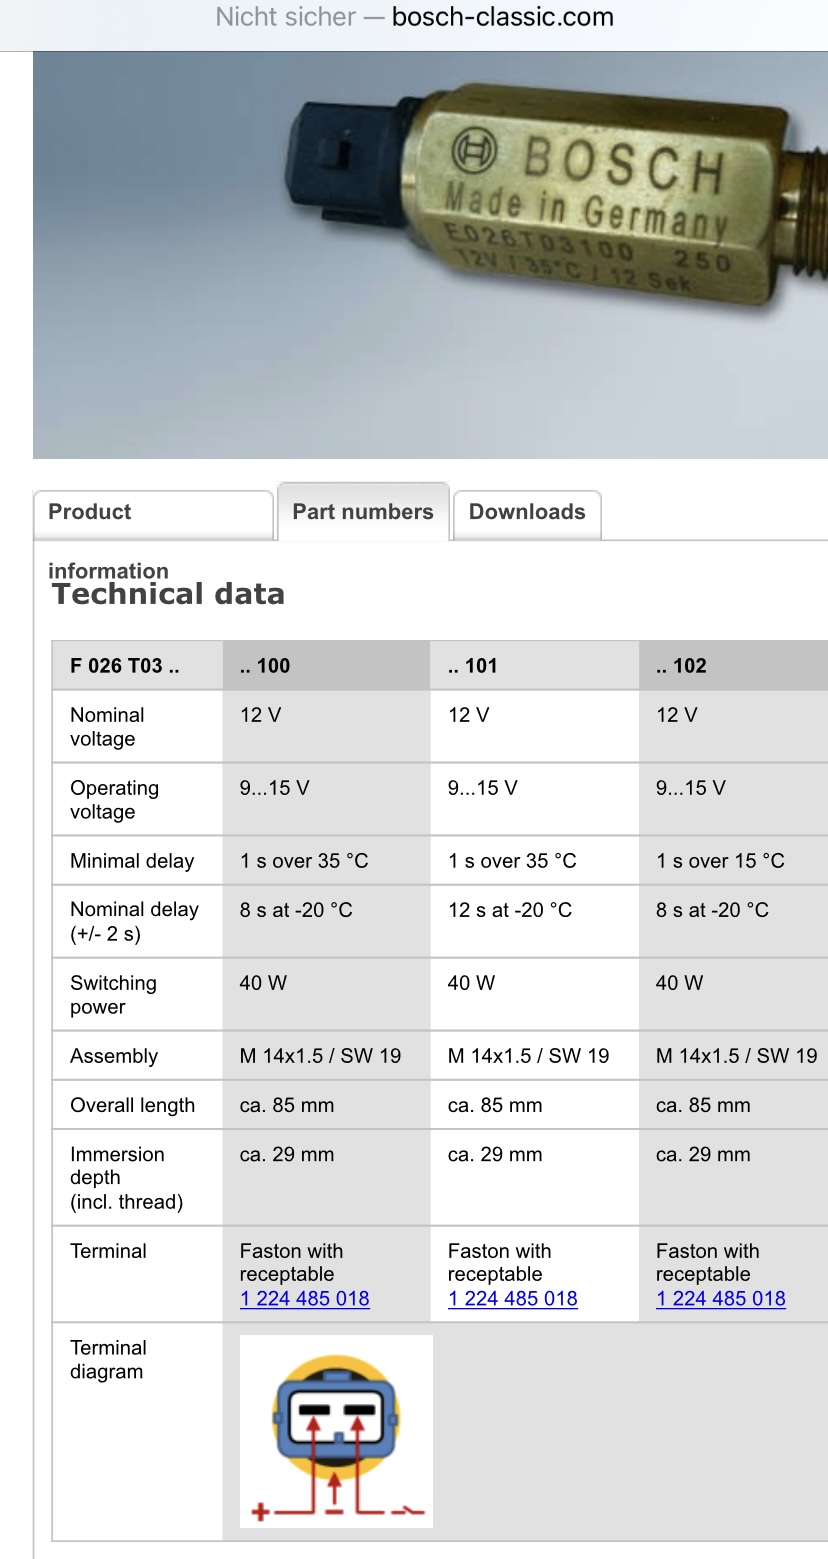
Task: Select 'M 14x1.5 / SW 19' in column 102
Action: click(736, 1056)
